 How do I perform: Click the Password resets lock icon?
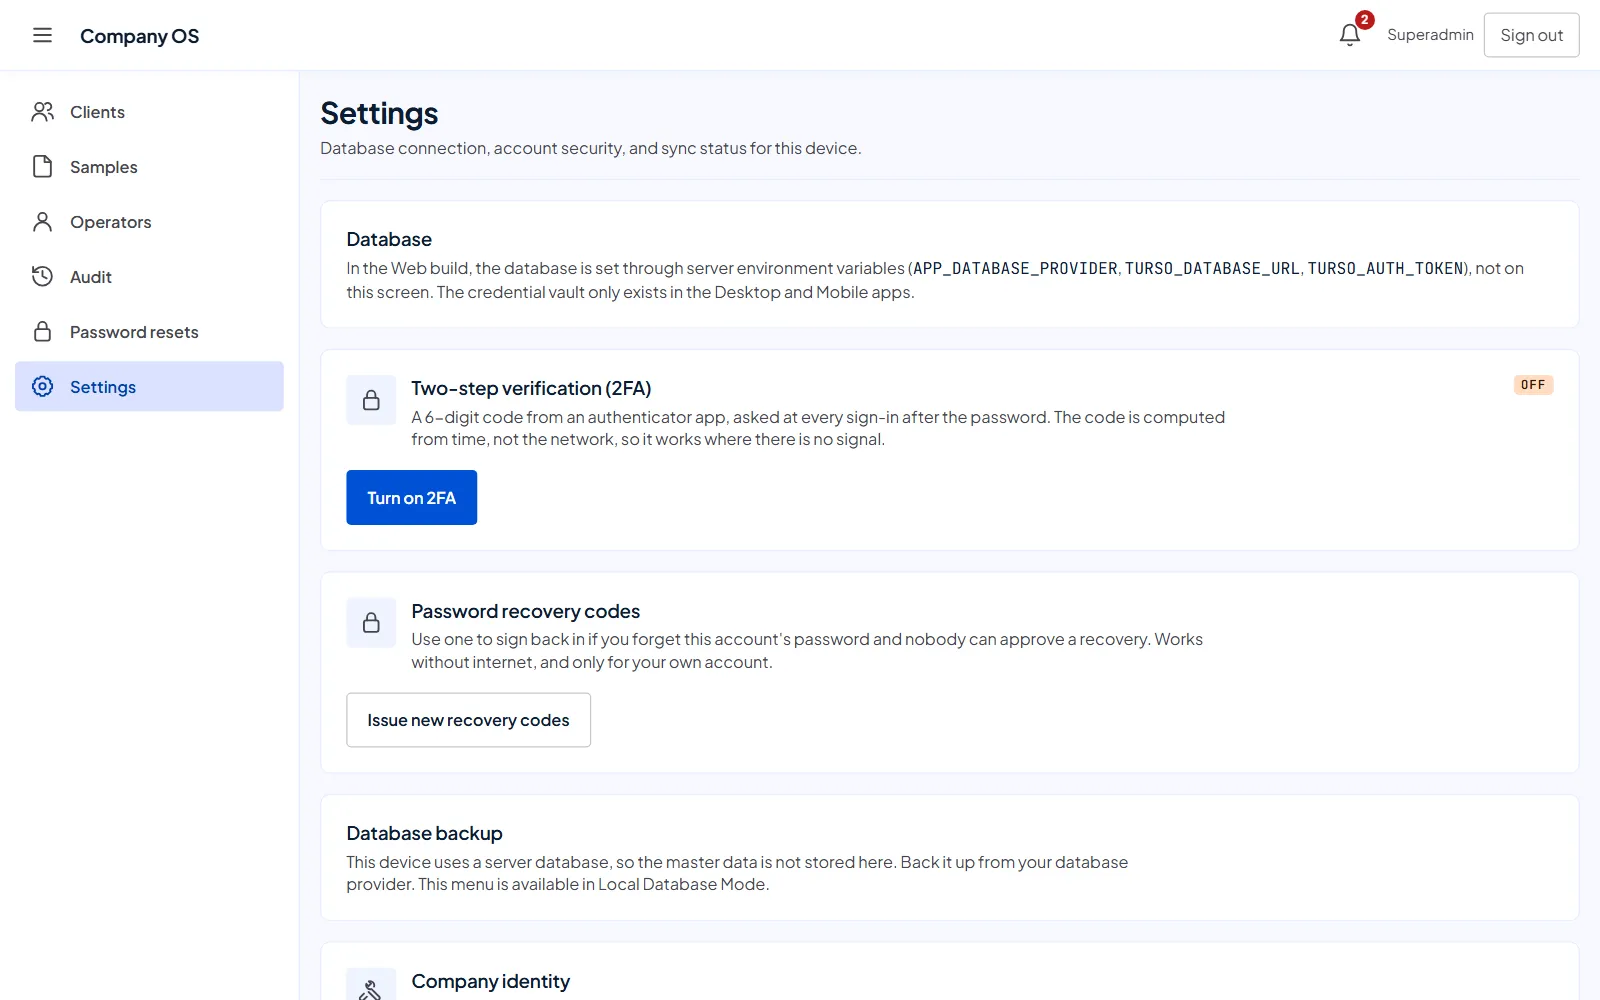tap(42, 332)
